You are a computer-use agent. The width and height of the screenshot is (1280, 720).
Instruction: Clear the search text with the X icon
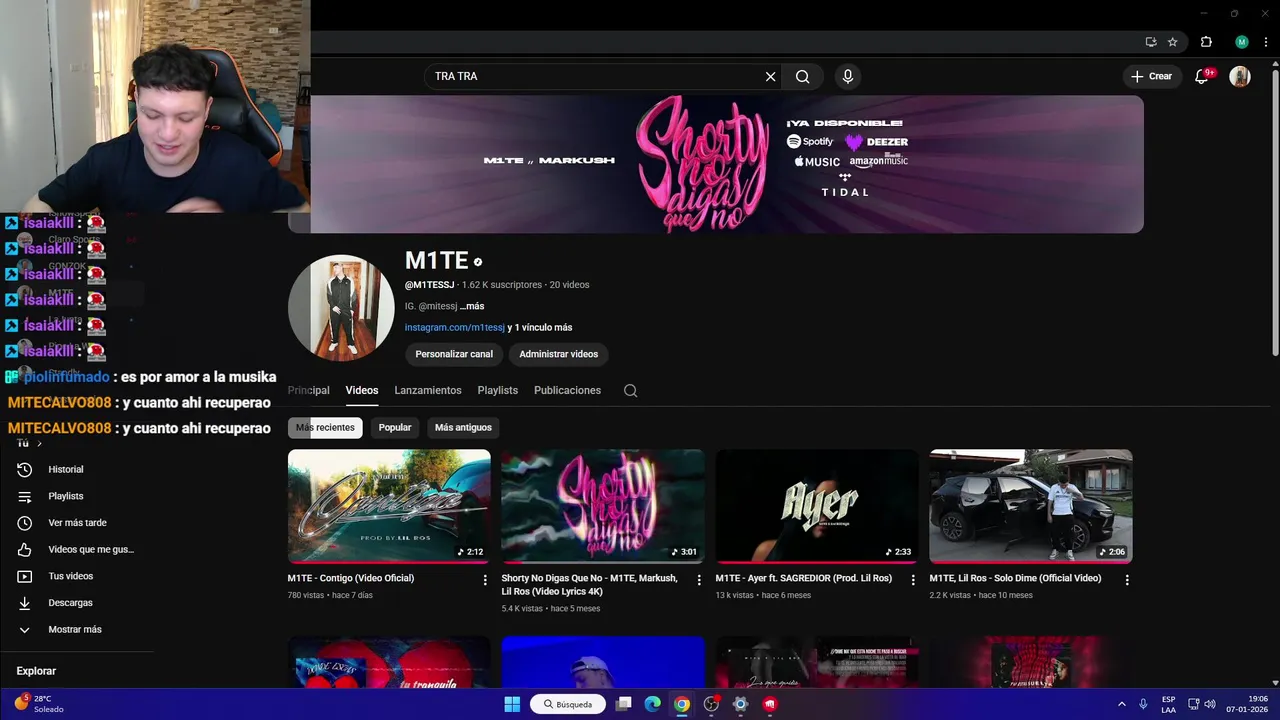point(770,76)
